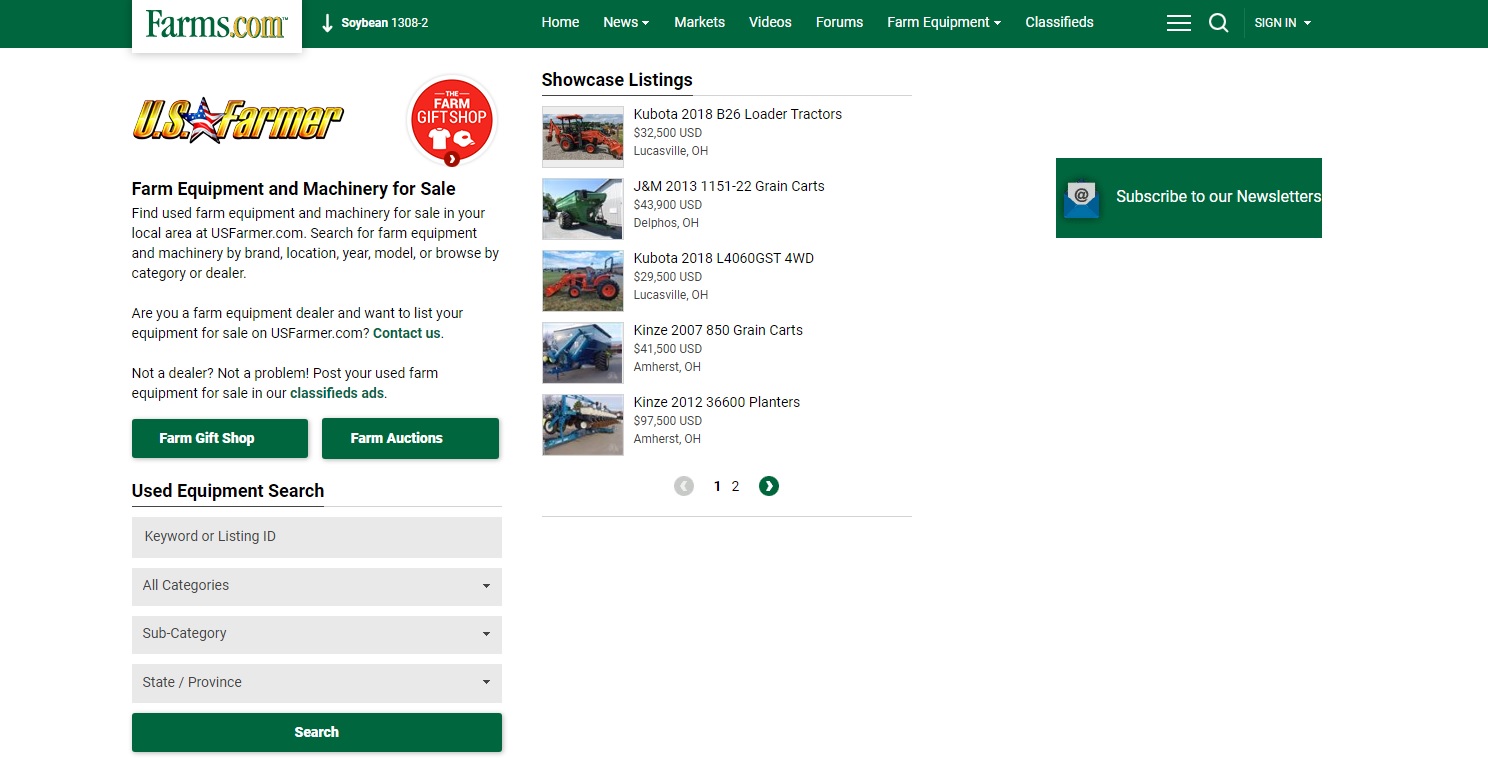The width and height of the screenshot is (1488, 758).
Task: Open J&M 2013 1151-22 Grain Carts listing title
Action: pos(729,186)
